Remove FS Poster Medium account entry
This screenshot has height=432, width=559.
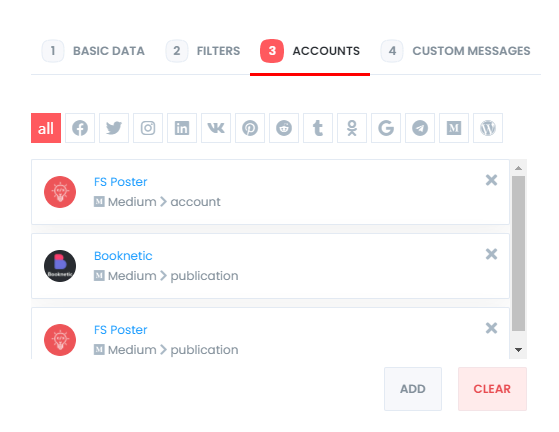(491, 180)
